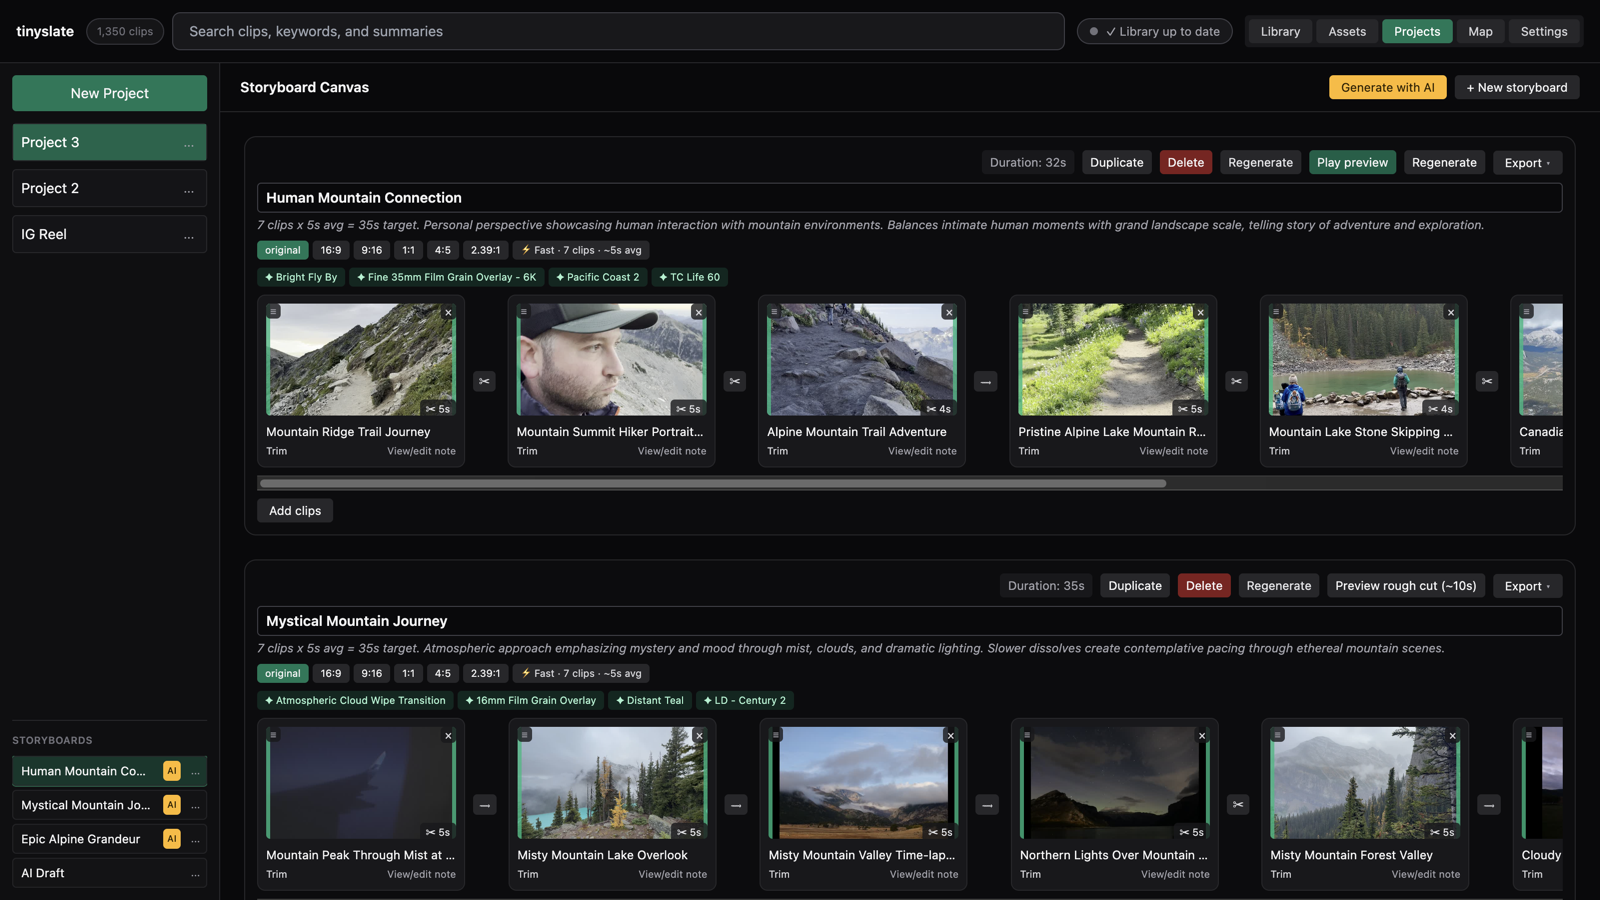1600x900 pixels.
Task: Open options for Mystical Mountain Jo... storyboard
Action: point(196,805)
